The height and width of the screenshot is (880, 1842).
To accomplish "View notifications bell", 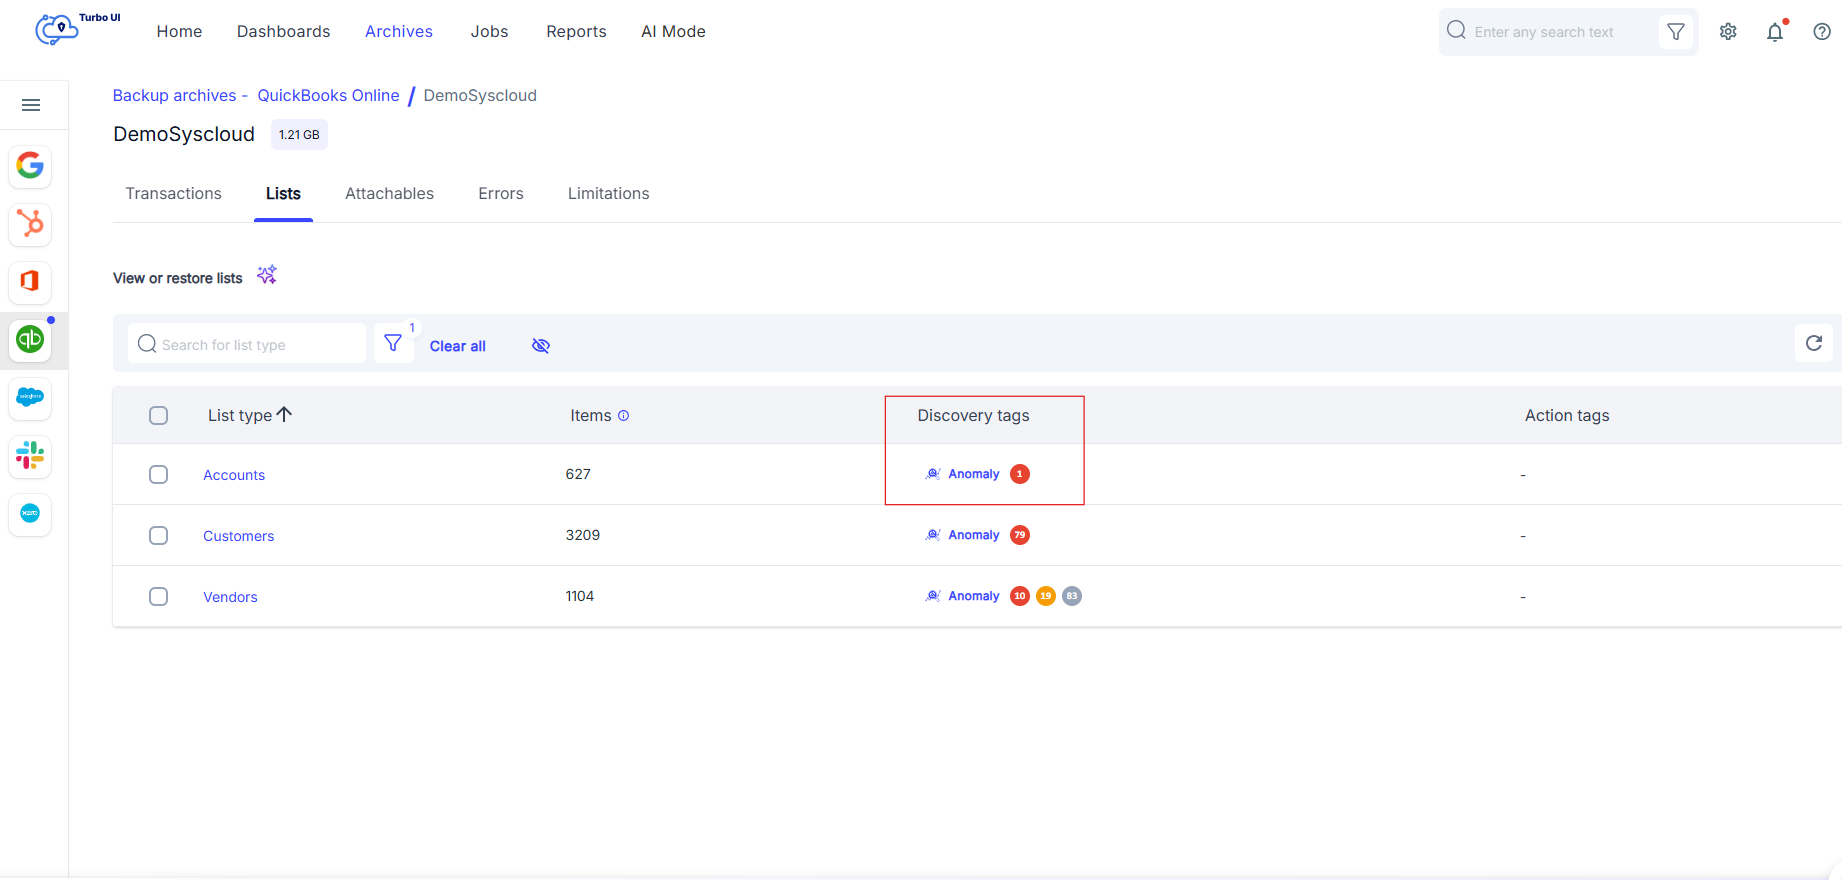I will (x=1775, y=32).
